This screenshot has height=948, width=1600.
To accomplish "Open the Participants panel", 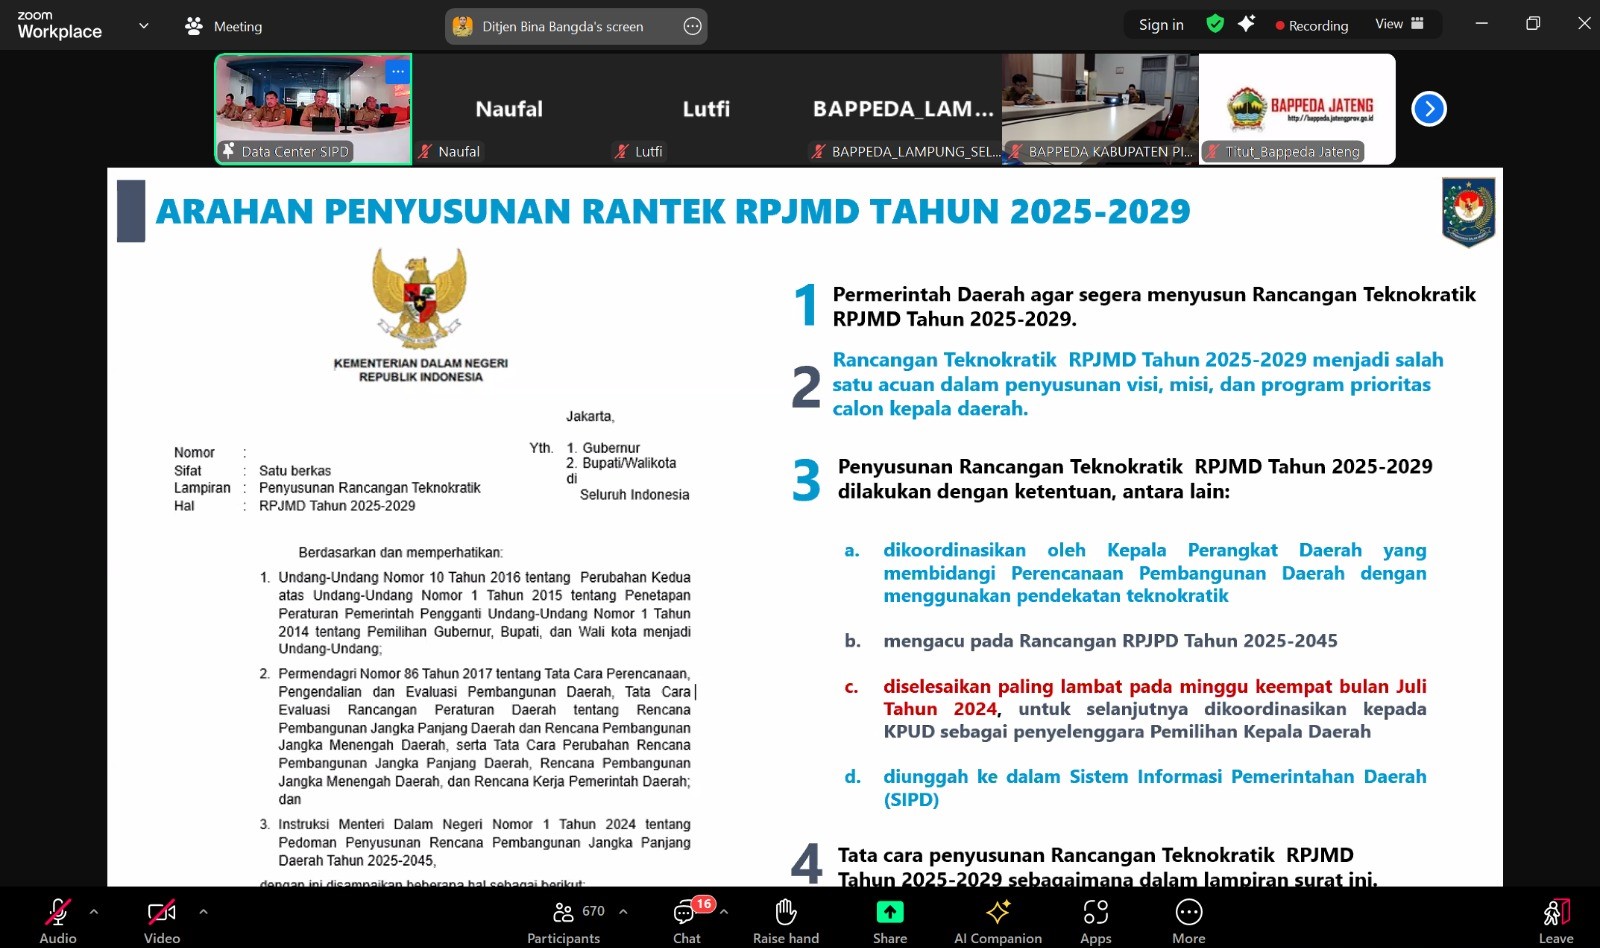I will point(565,920).
